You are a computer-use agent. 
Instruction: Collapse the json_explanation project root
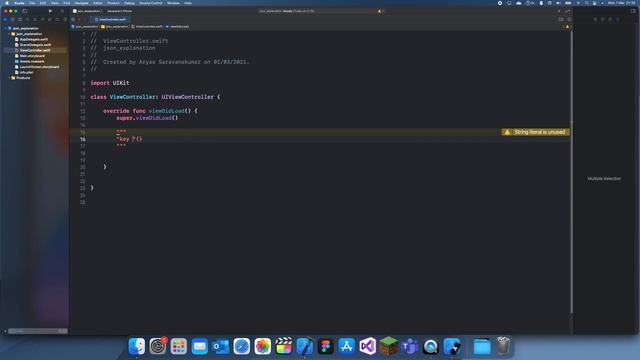tap(5, 28)
